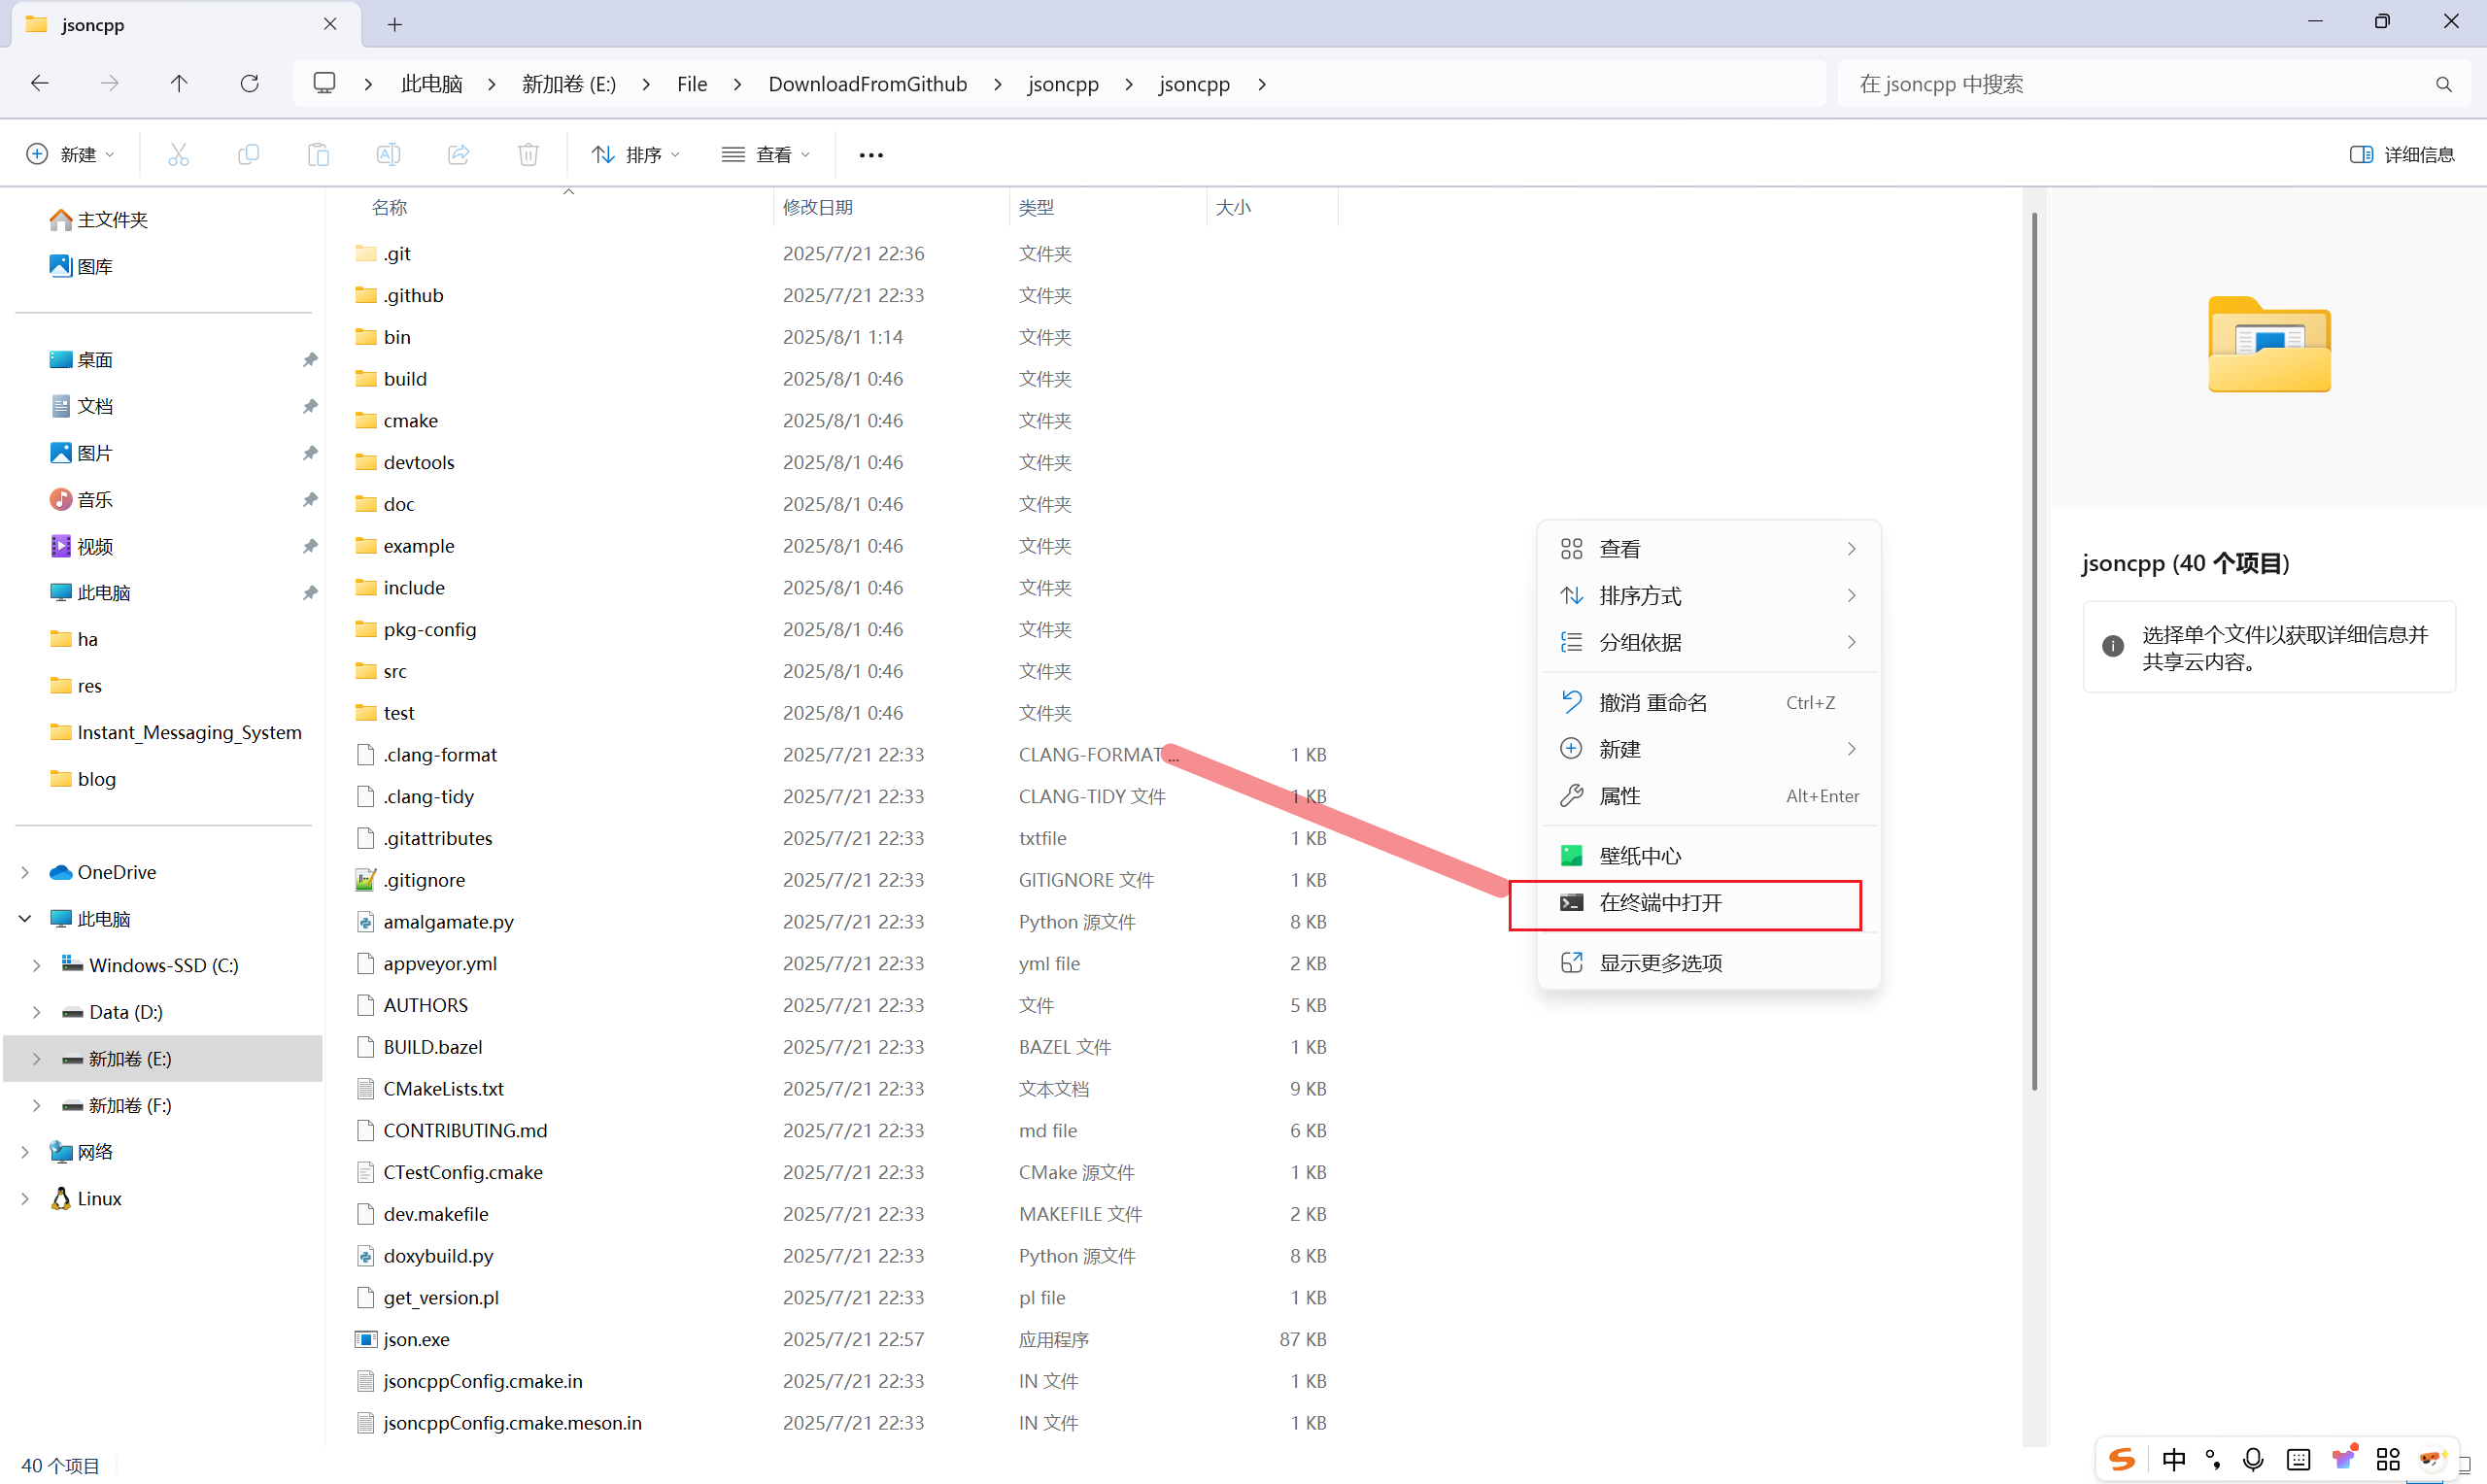2487x1484 pixels.
Task: Collapse the 此电脑 tree in the sidebar
Action: pyautogui.click(x=24, y=918)
